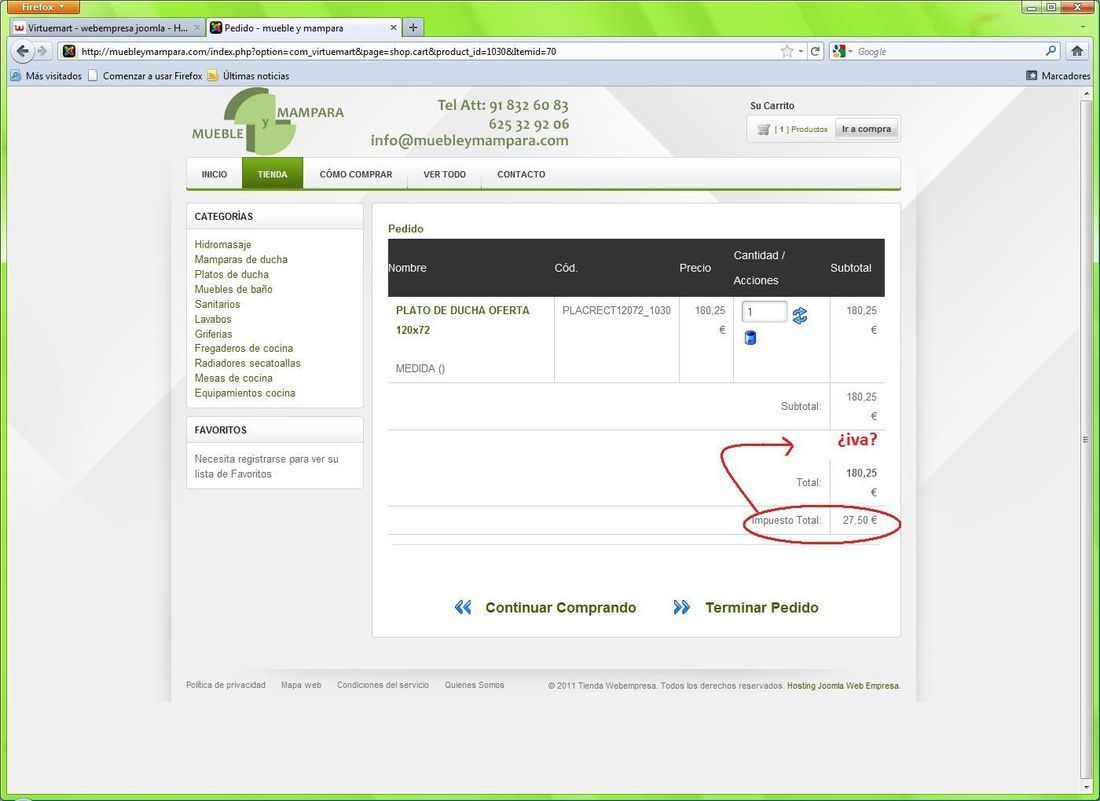
Task: Reload the page using the refresh icon
Action: [815, 51]
